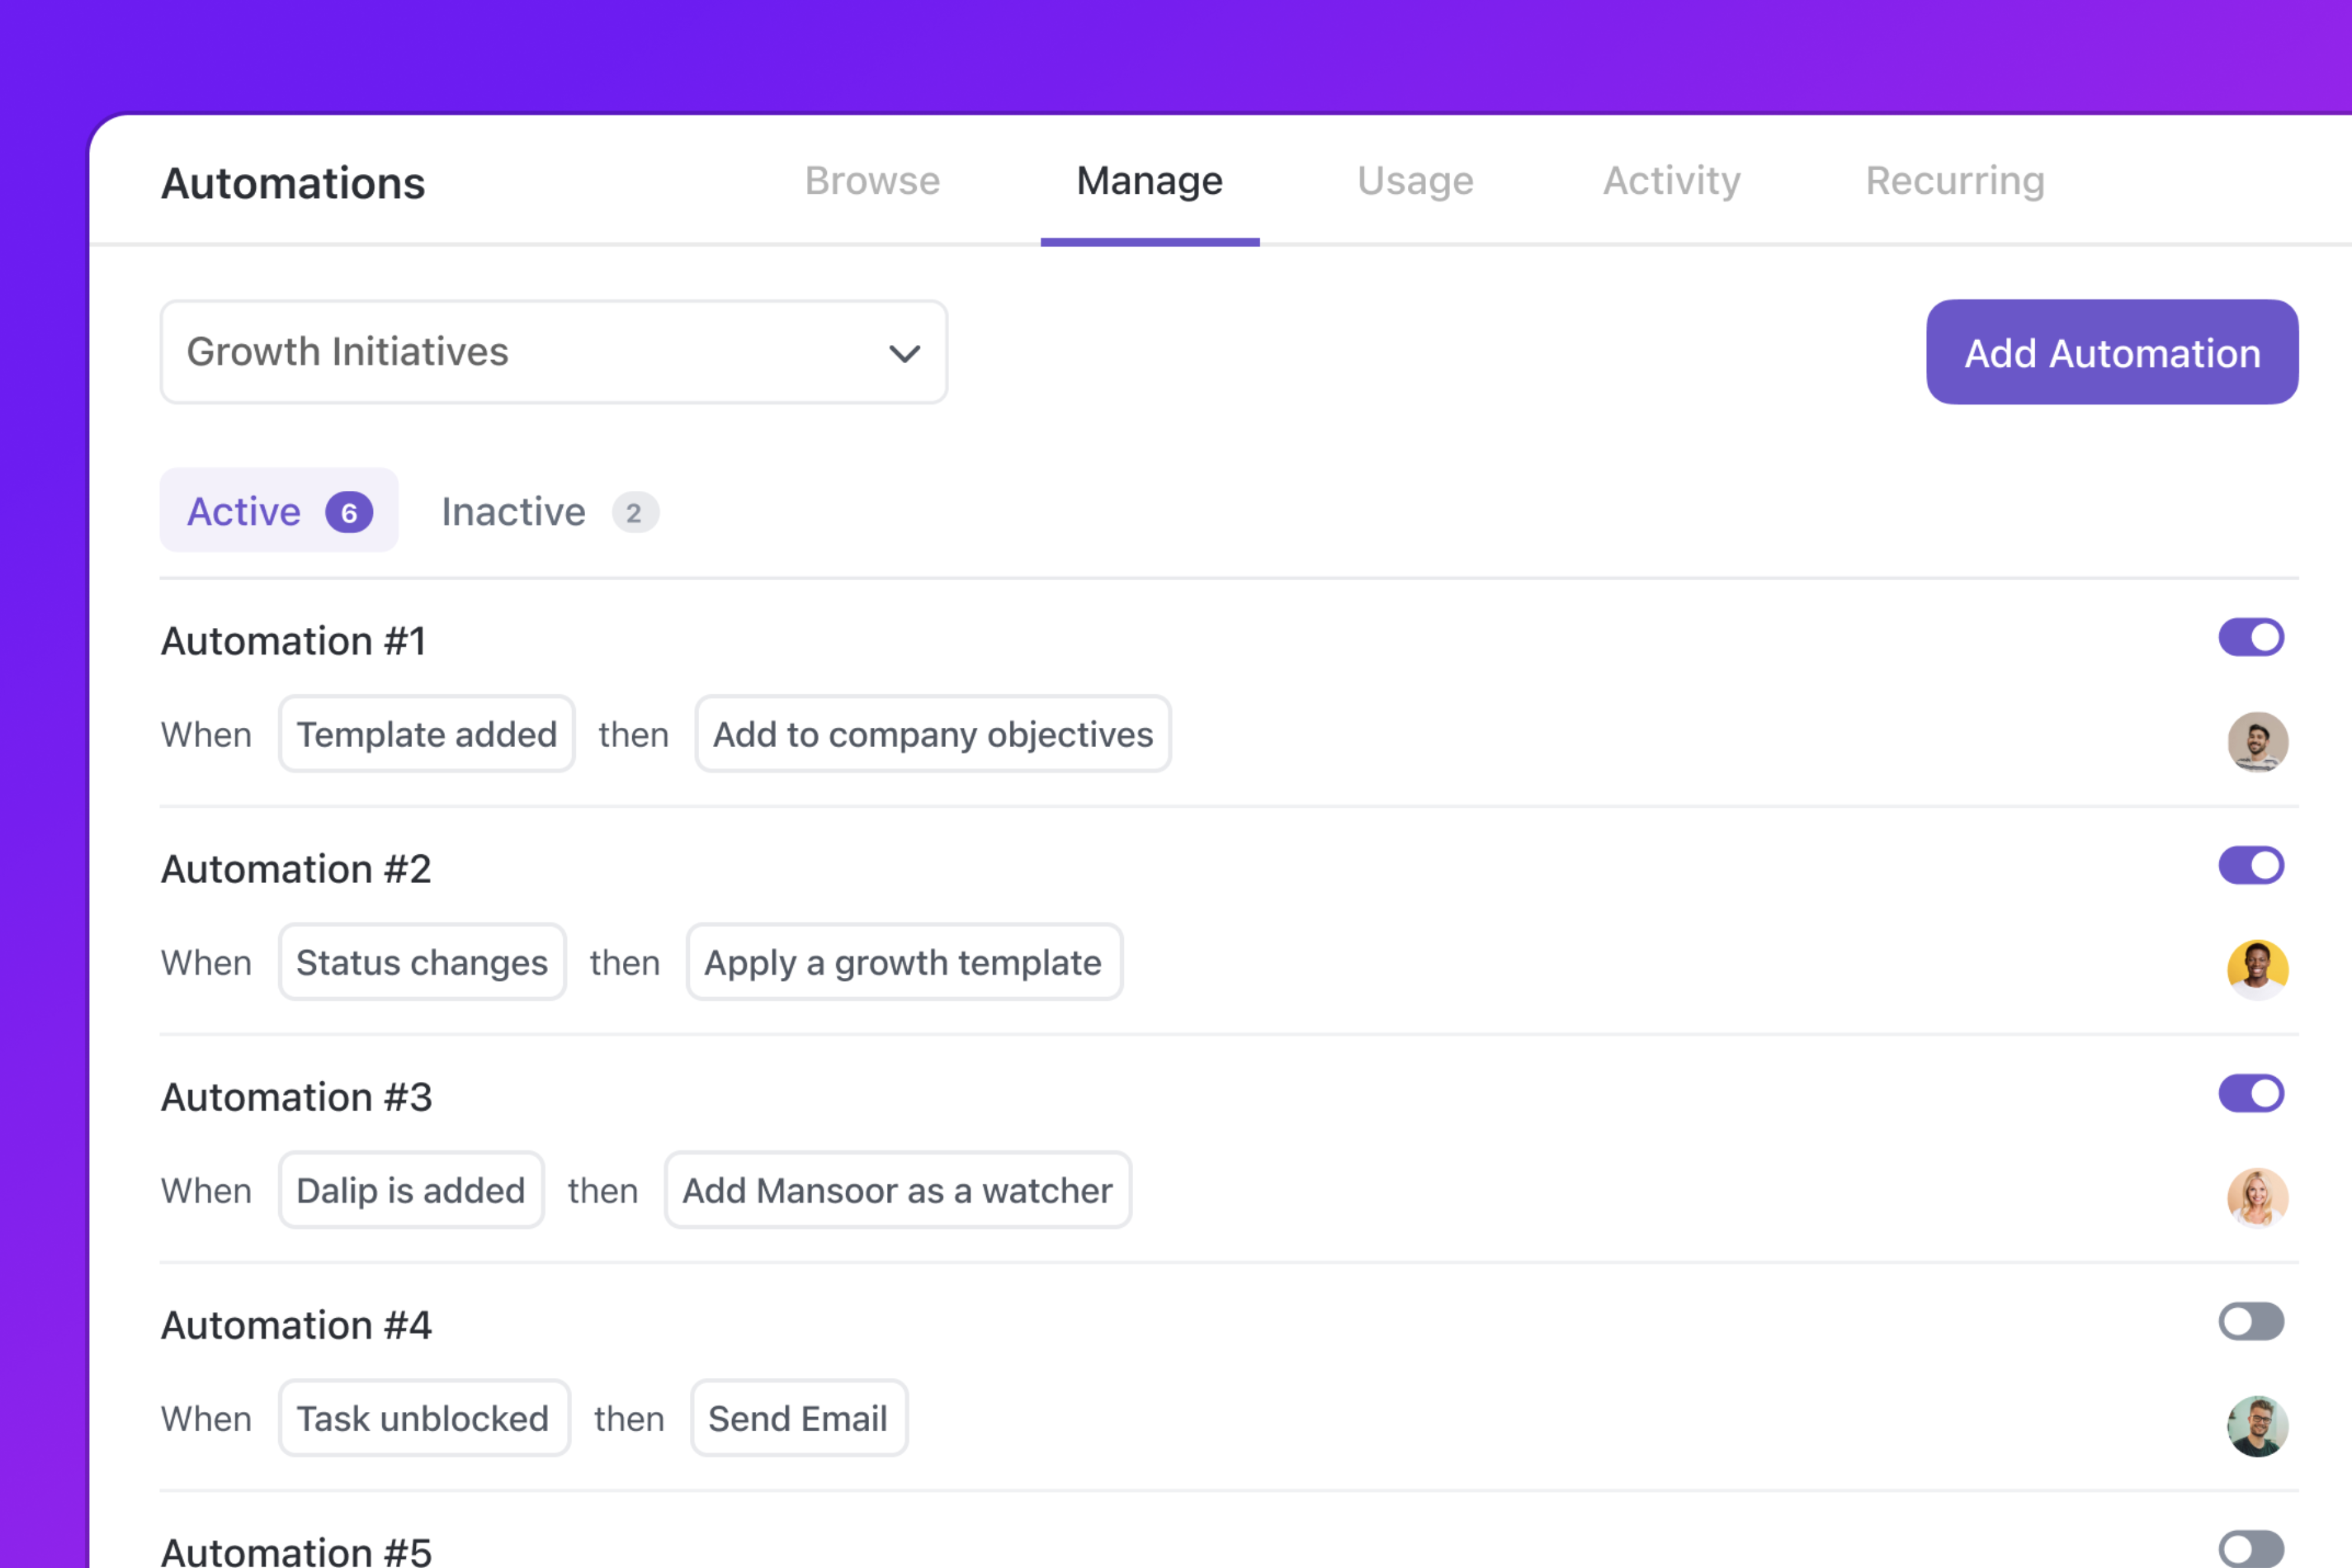Click the Inactive count badge 2

pyautogui.click(x=635, y=512)
